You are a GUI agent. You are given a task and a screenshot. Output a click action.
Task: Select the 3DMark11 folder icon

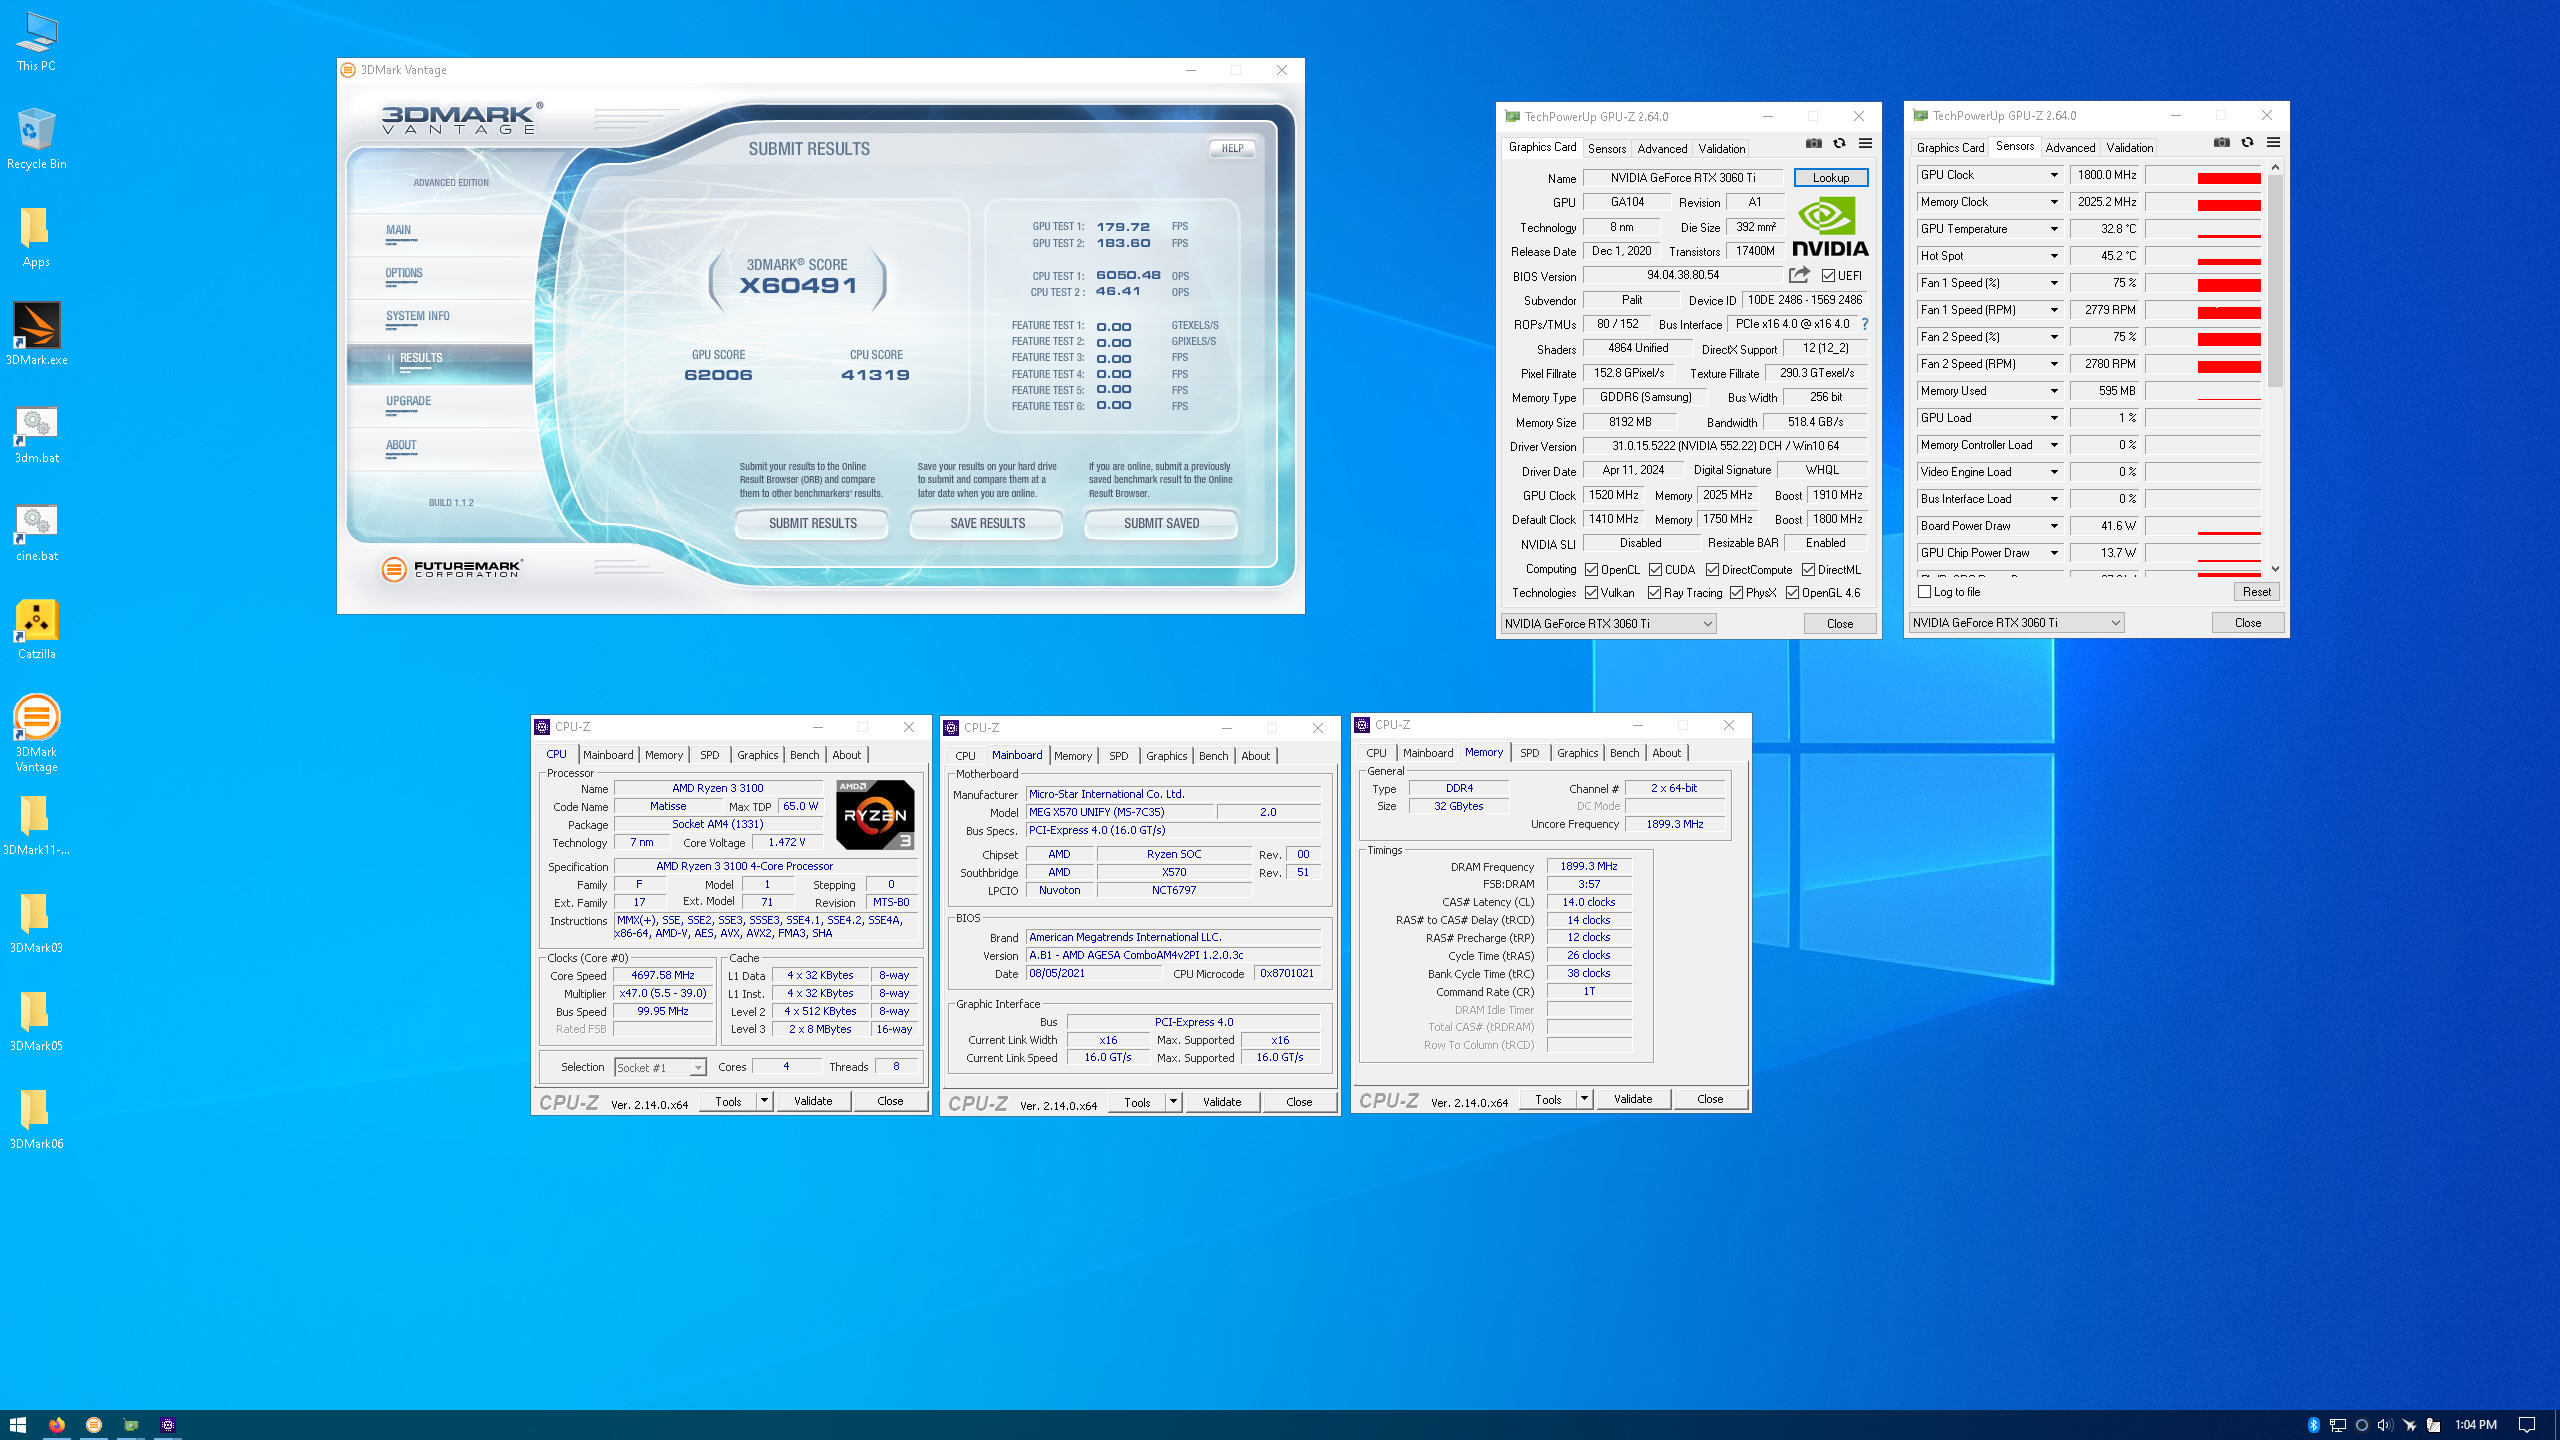click(x=36, y=825)
